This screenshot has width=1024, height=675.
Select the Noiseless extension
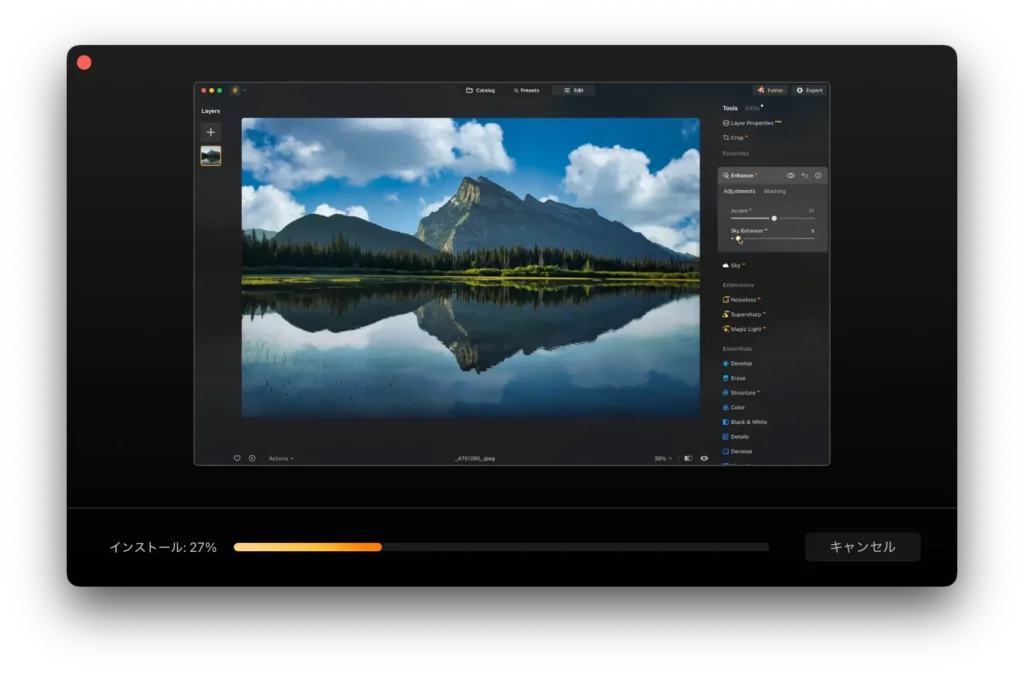tap(742, 299)
